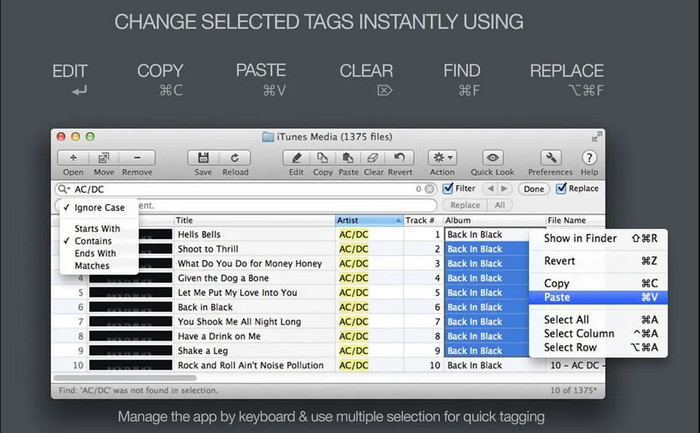Click artwork thumbnail in row 10
The height and width of the screenshot is (433, 700).
tap(130, 365)
